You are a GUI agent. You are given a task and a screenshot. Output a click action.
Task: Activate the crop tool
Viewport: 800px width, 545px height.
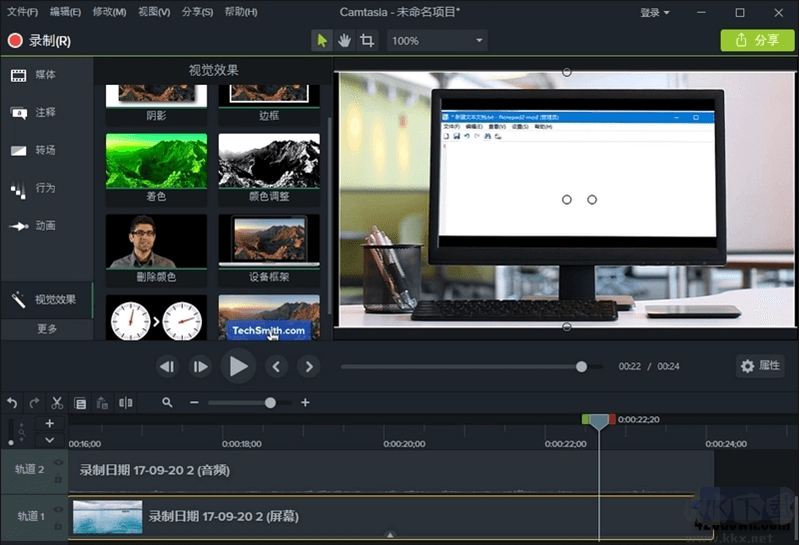367,41
